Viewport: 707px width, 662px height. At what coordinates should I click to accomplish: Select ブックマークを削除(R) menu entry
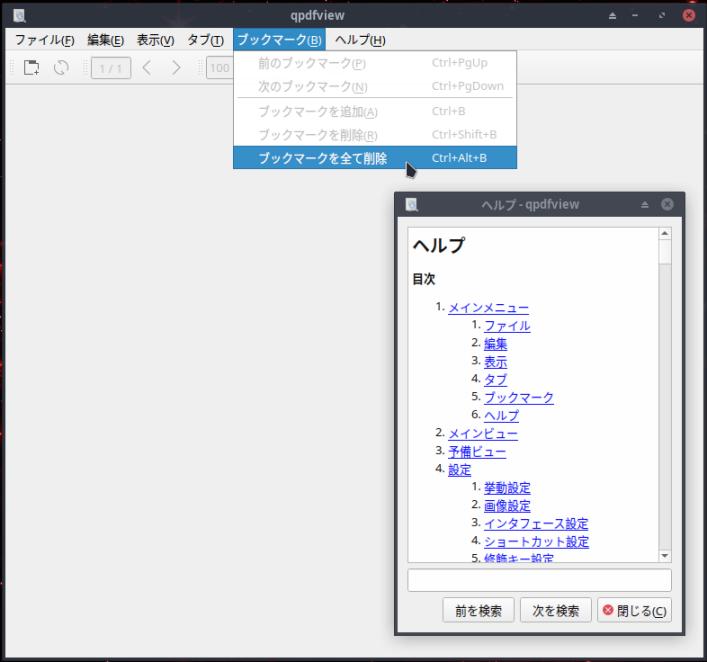click(375, 134)
